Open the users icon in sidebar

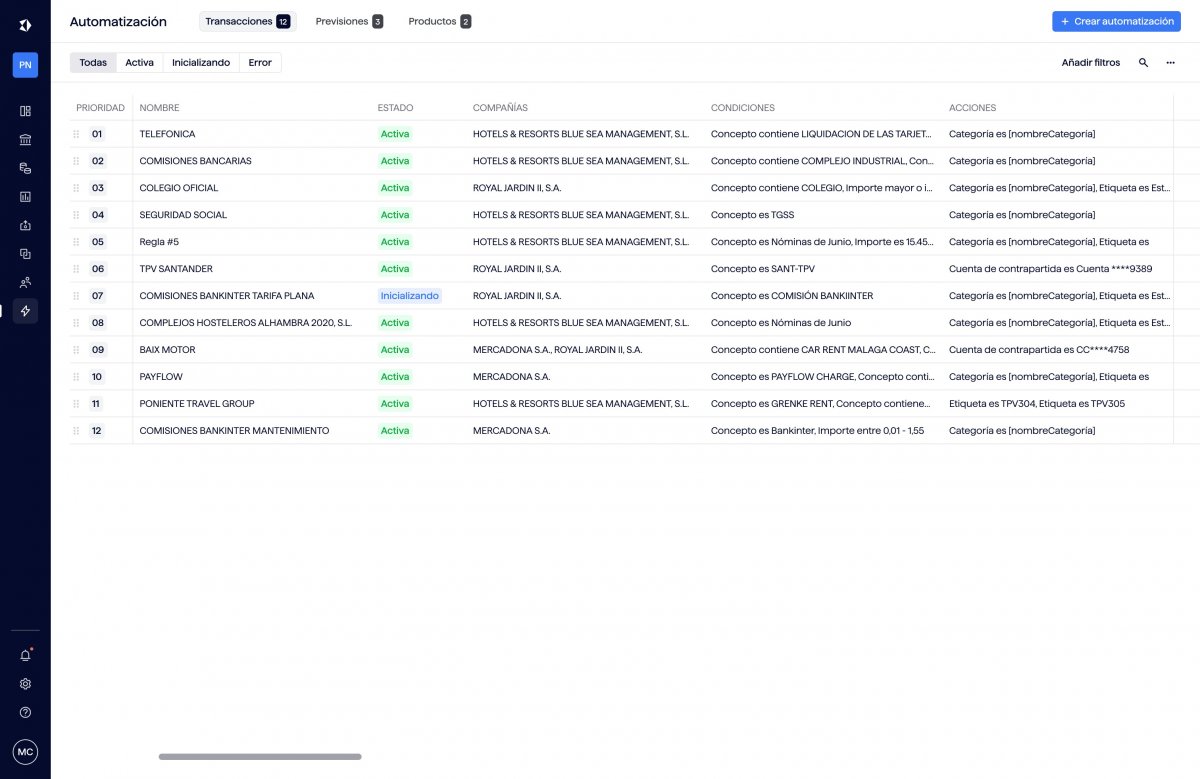(25, 282)
